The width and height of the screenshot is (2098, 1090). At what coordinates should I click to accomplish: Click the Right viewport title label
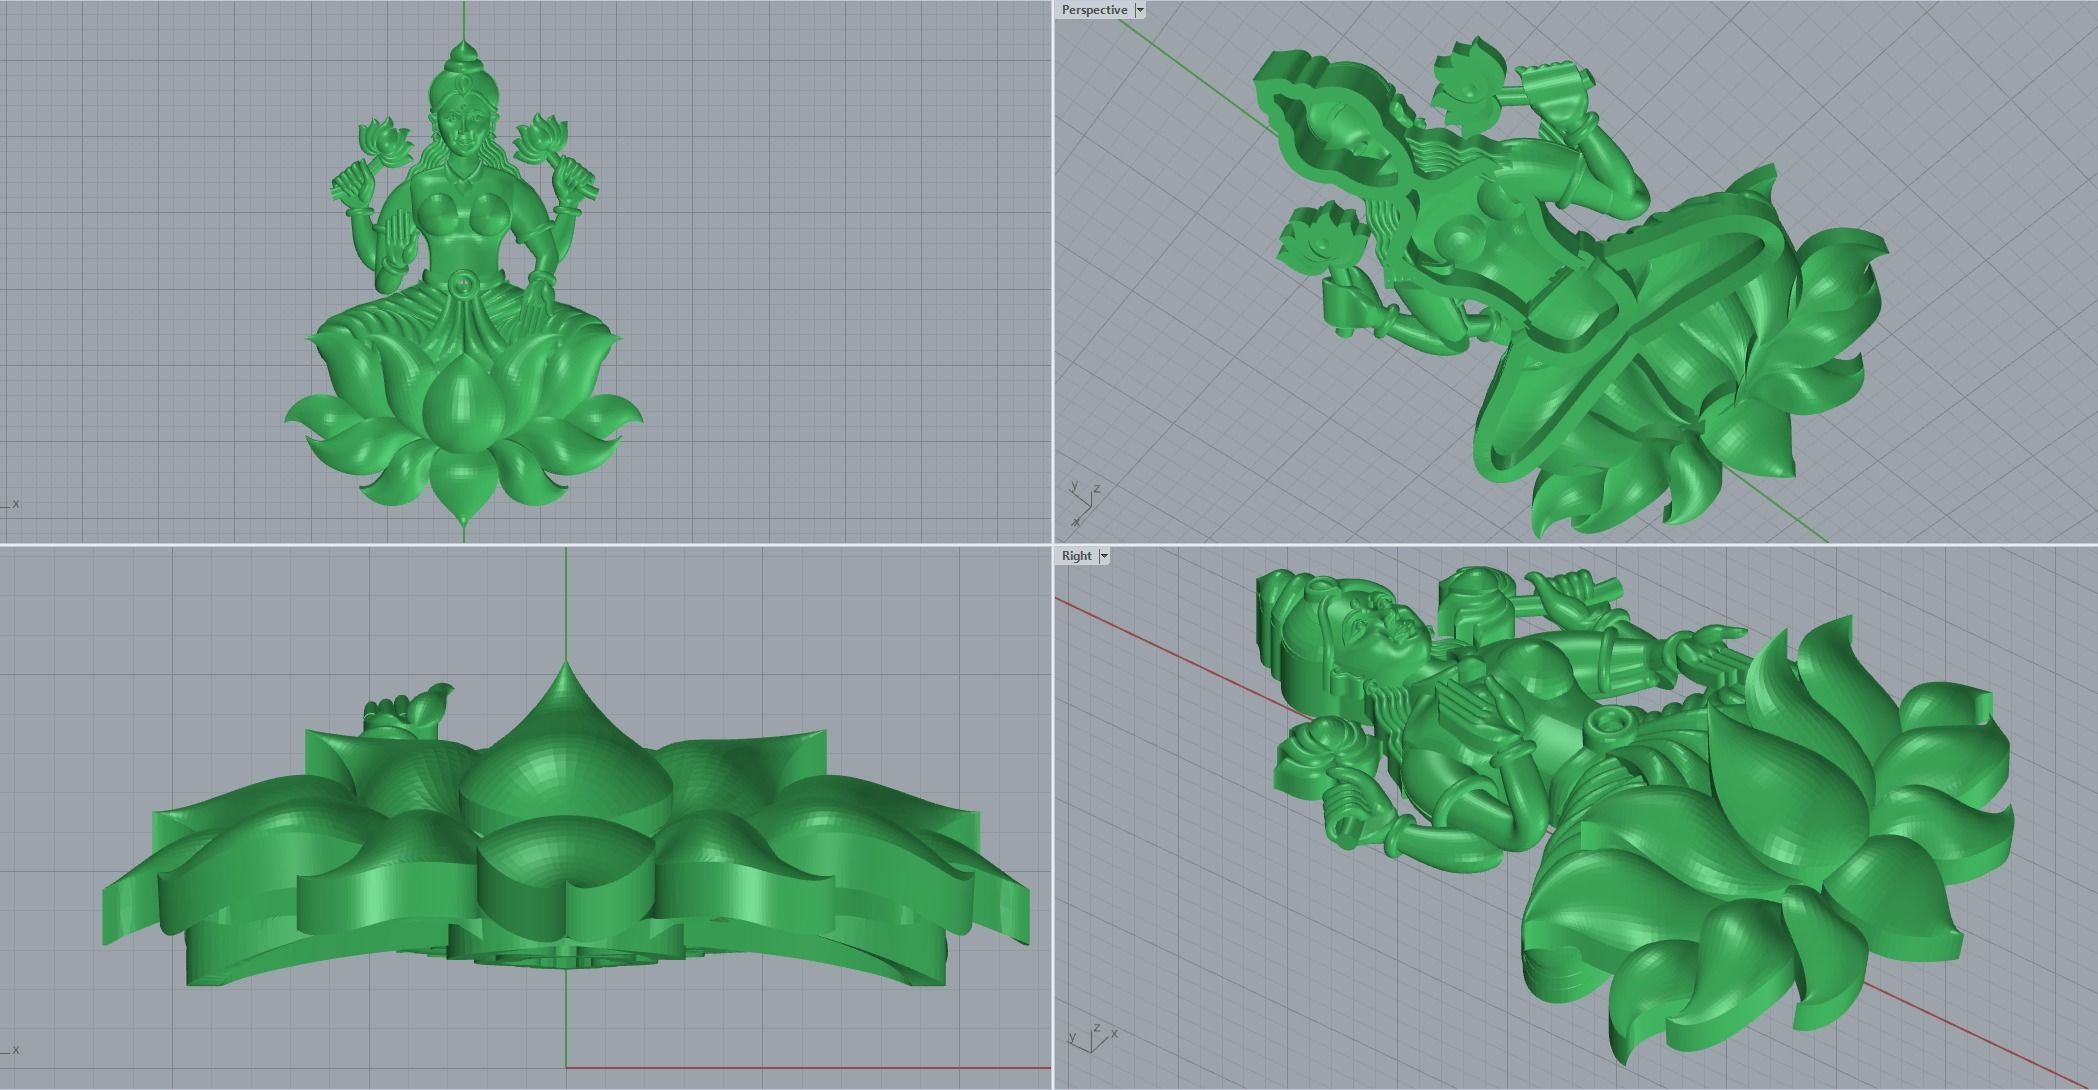click(1077, 556)
